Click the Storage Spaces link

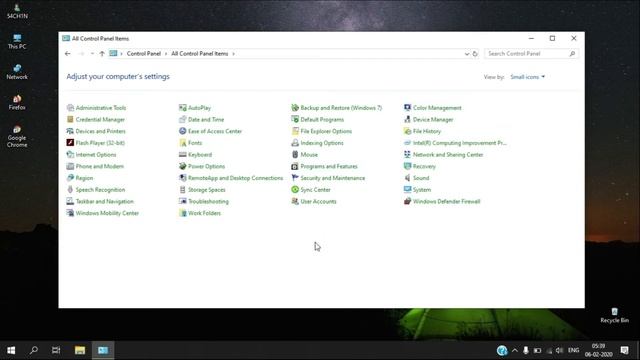point(207,190)
